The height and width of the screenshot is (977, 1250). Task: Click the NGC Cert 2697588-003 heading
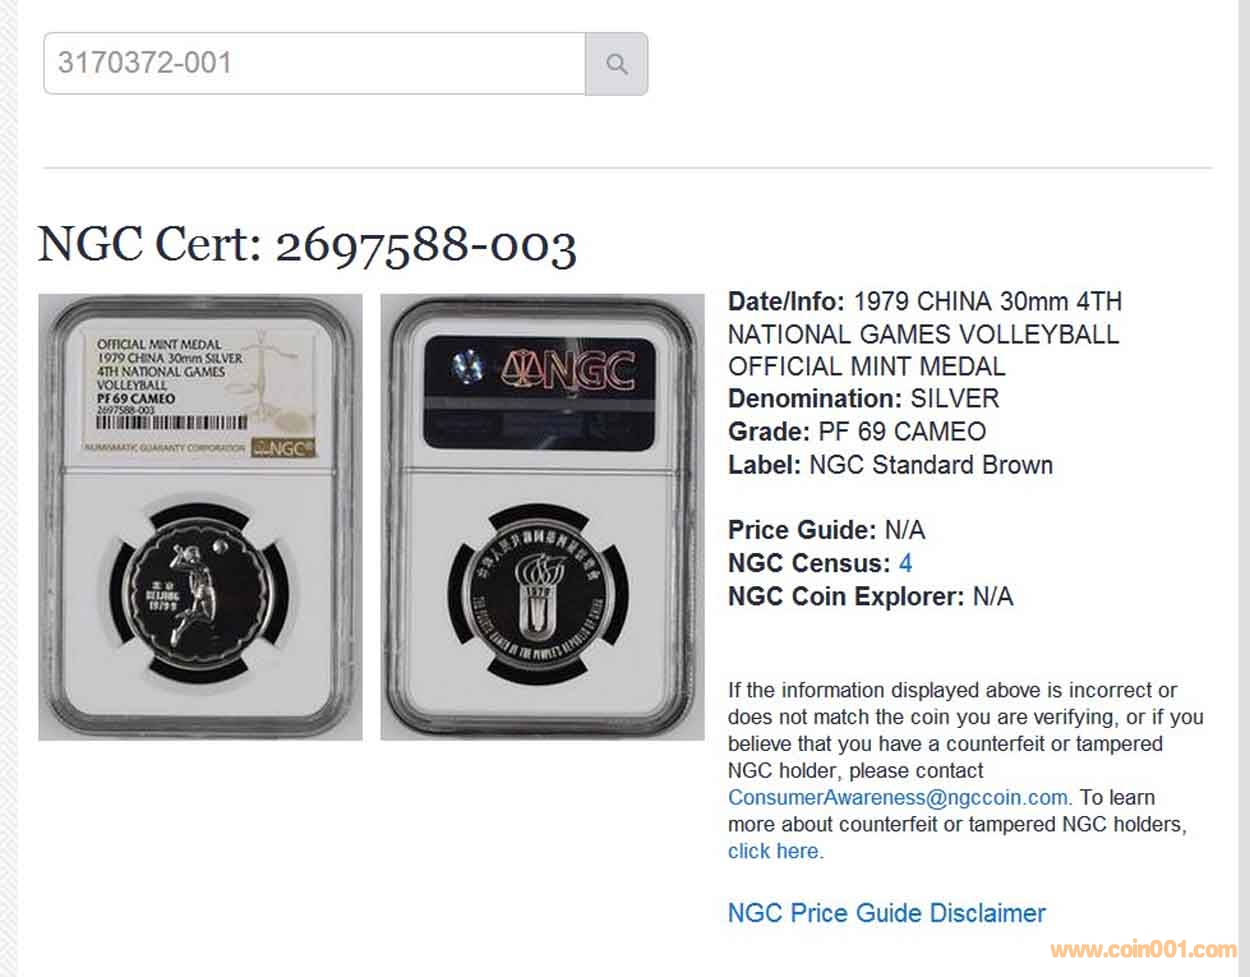307,246
